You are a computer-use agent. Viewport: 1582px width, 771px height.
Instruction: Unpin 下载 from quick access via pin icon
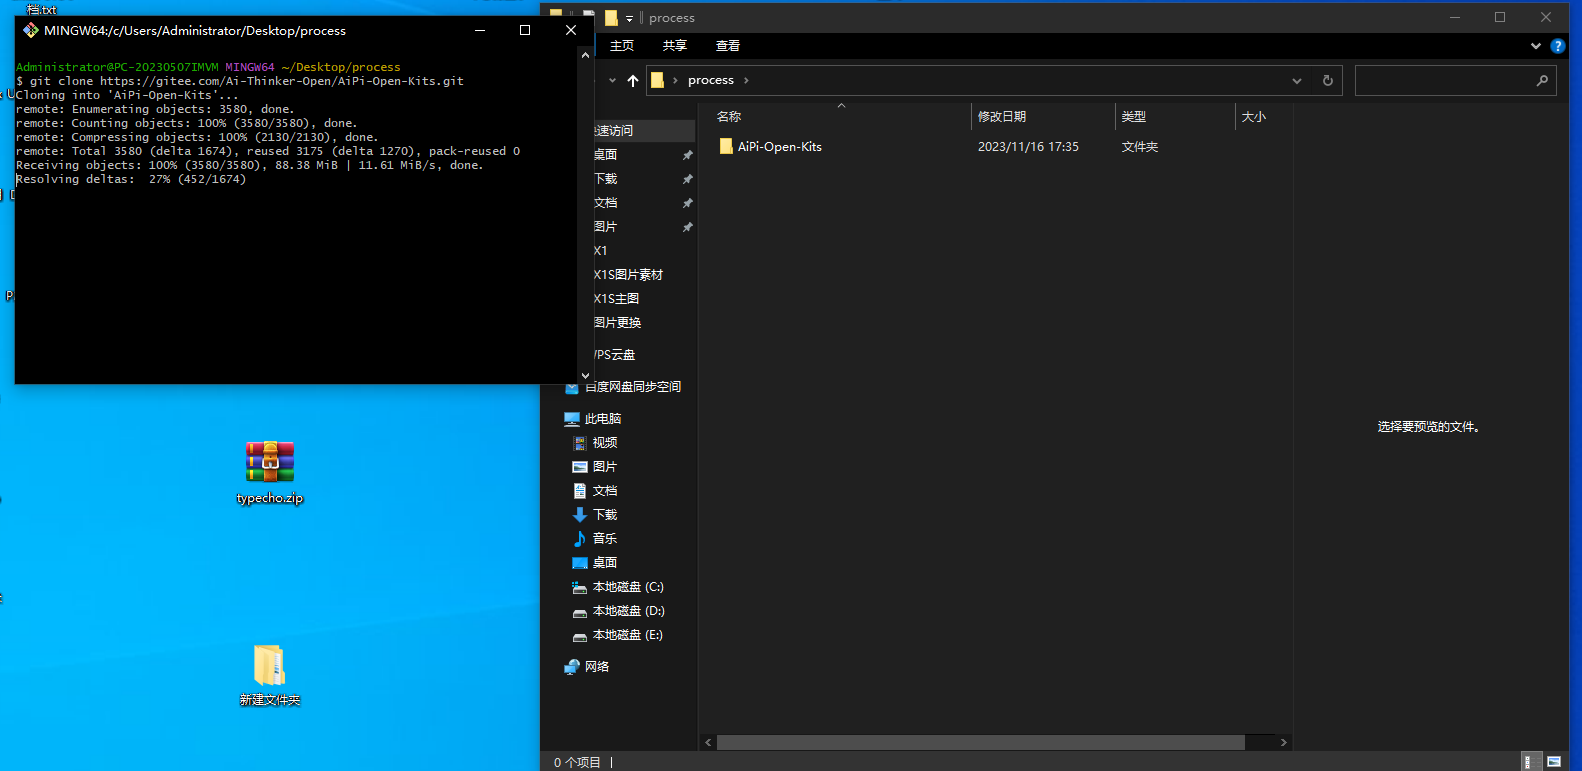[687, 179]
